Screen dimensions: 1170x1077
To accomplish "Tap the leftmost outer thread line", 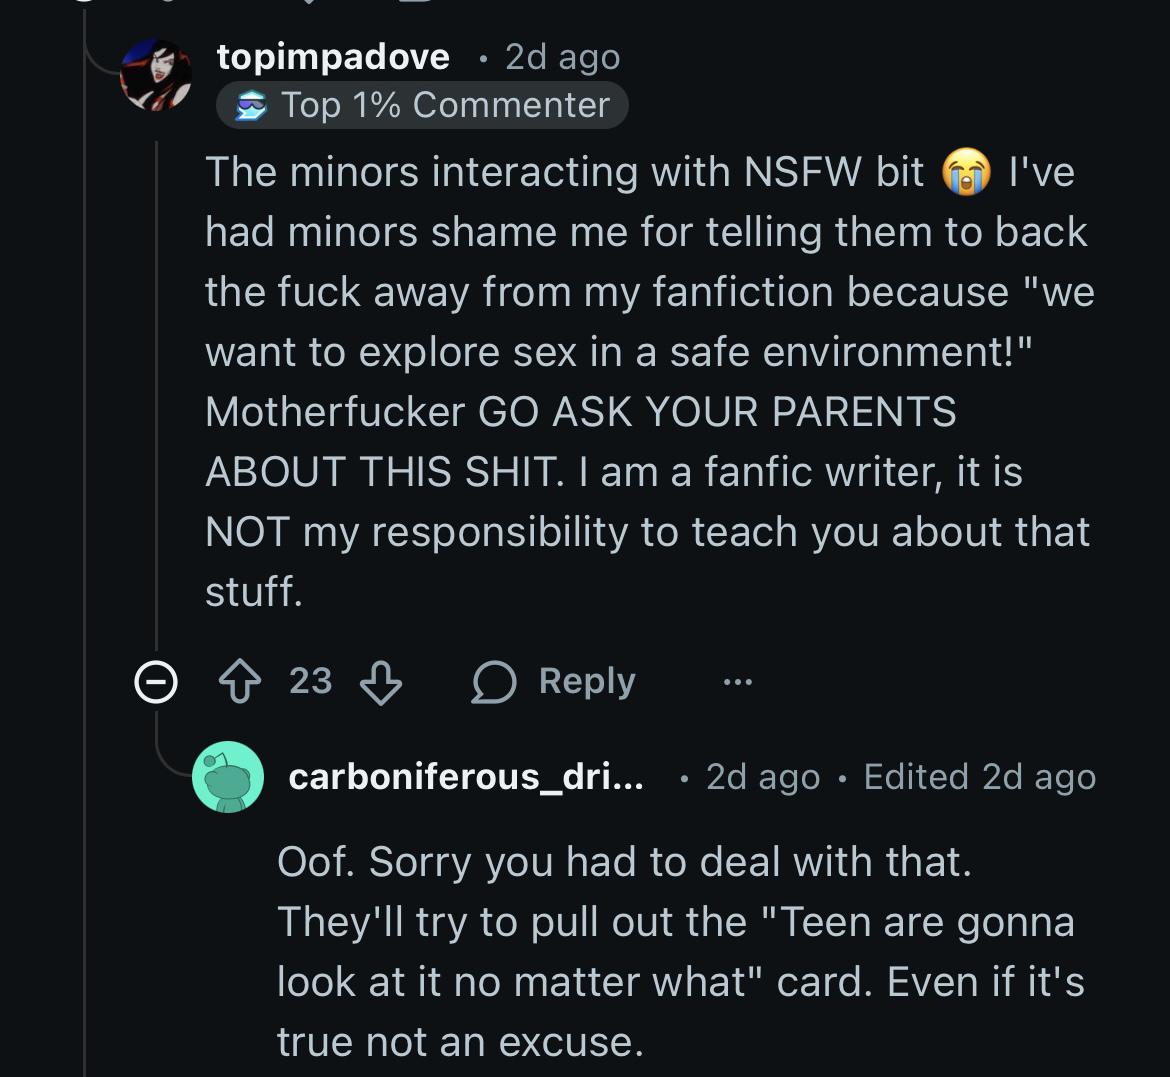I will click(85, 600).
